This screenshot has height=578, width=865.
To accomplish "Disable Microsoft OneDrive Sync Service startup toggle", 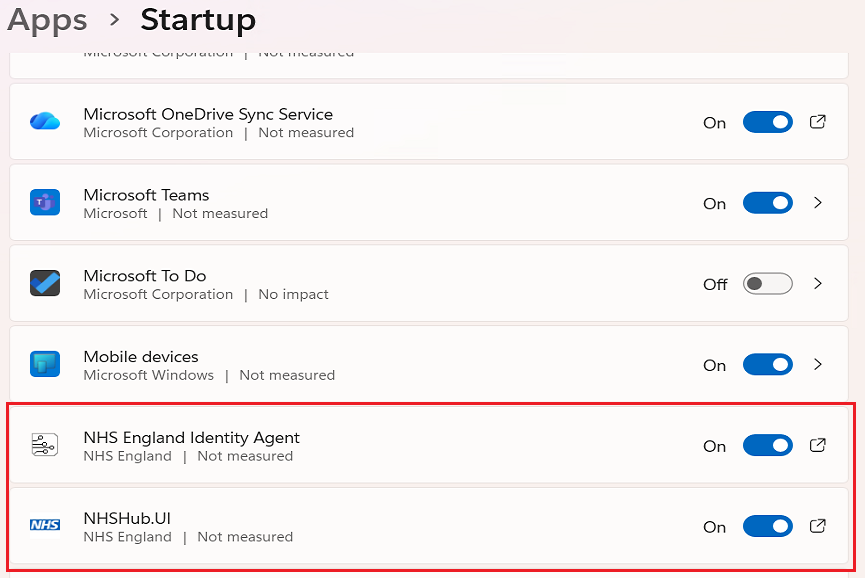I will (x=767, y=122).
